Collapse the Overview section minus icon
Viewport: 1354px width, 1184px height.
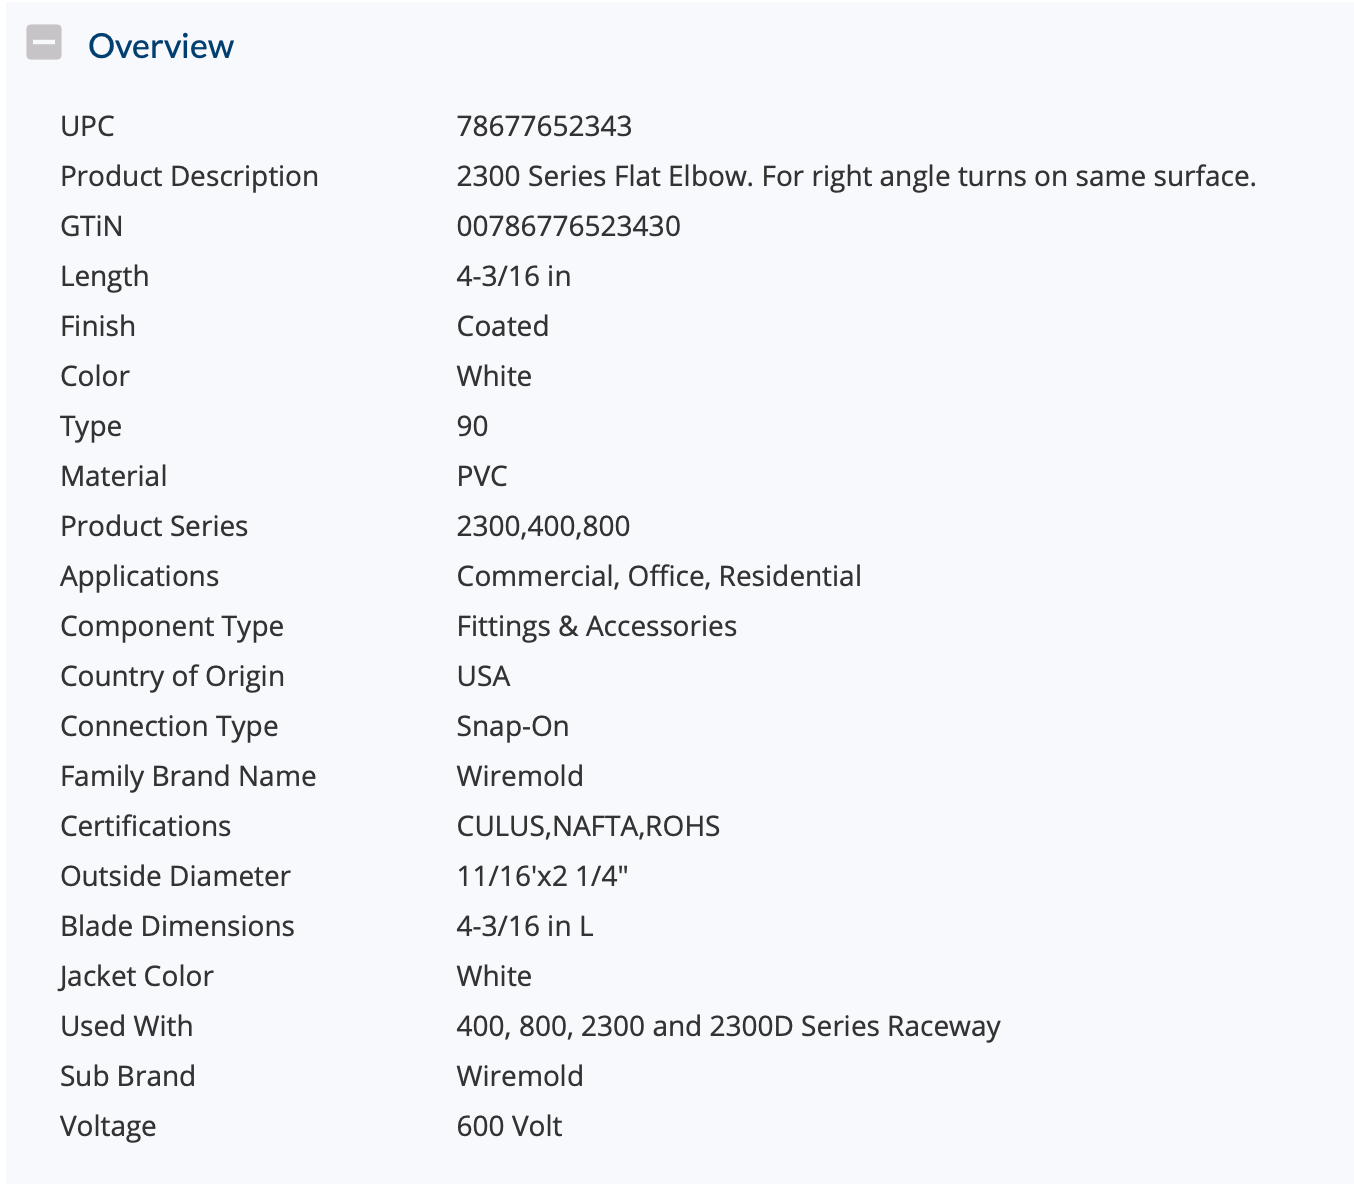(44, 43)
